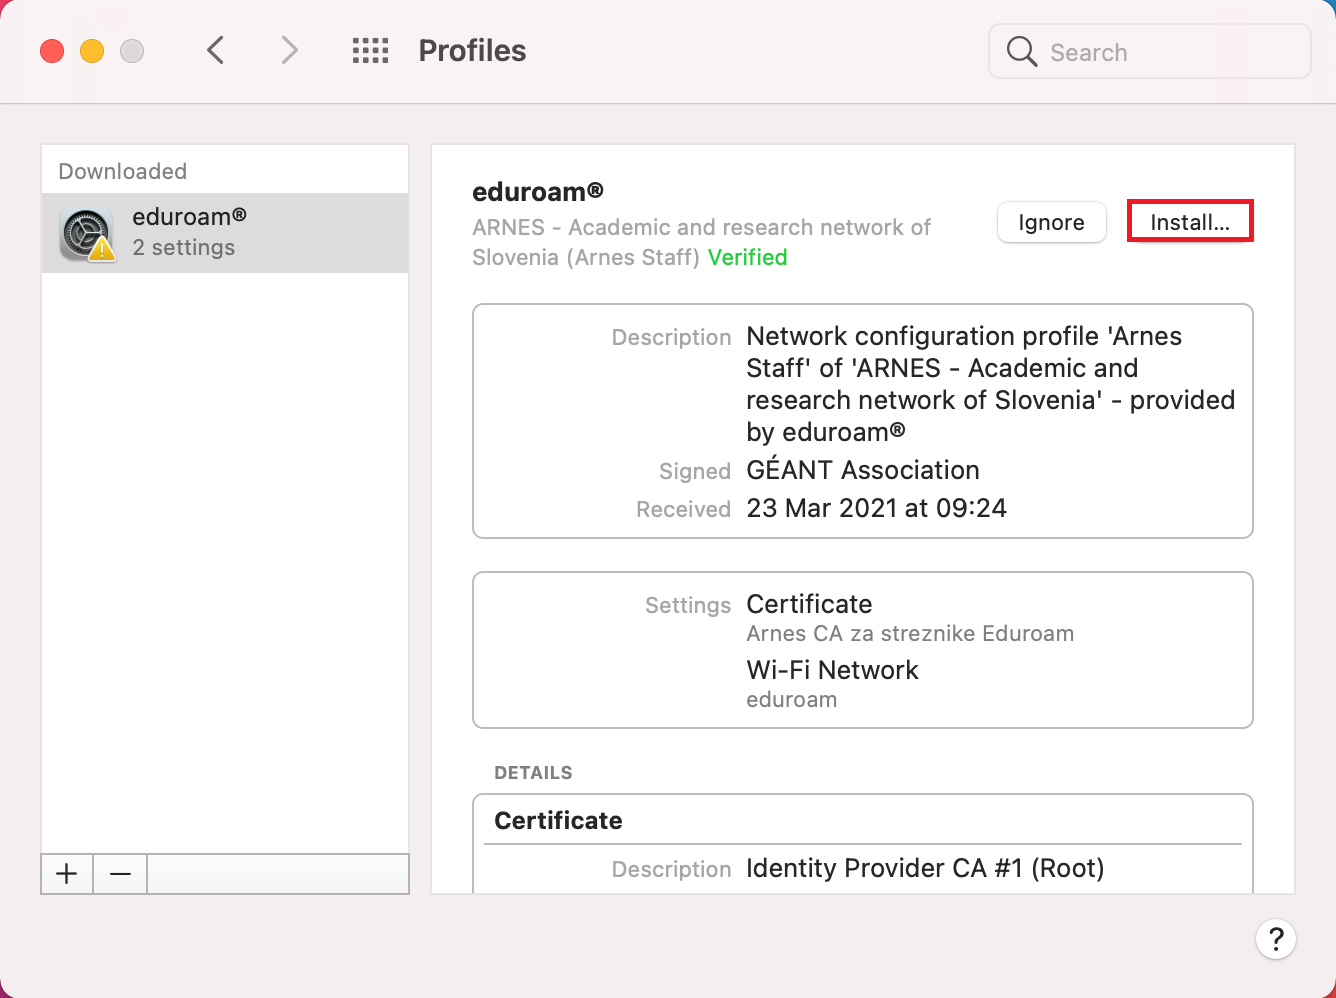Click the search magnifier icon
The image size is (1336, 998).
click(x=1021, y=51)
